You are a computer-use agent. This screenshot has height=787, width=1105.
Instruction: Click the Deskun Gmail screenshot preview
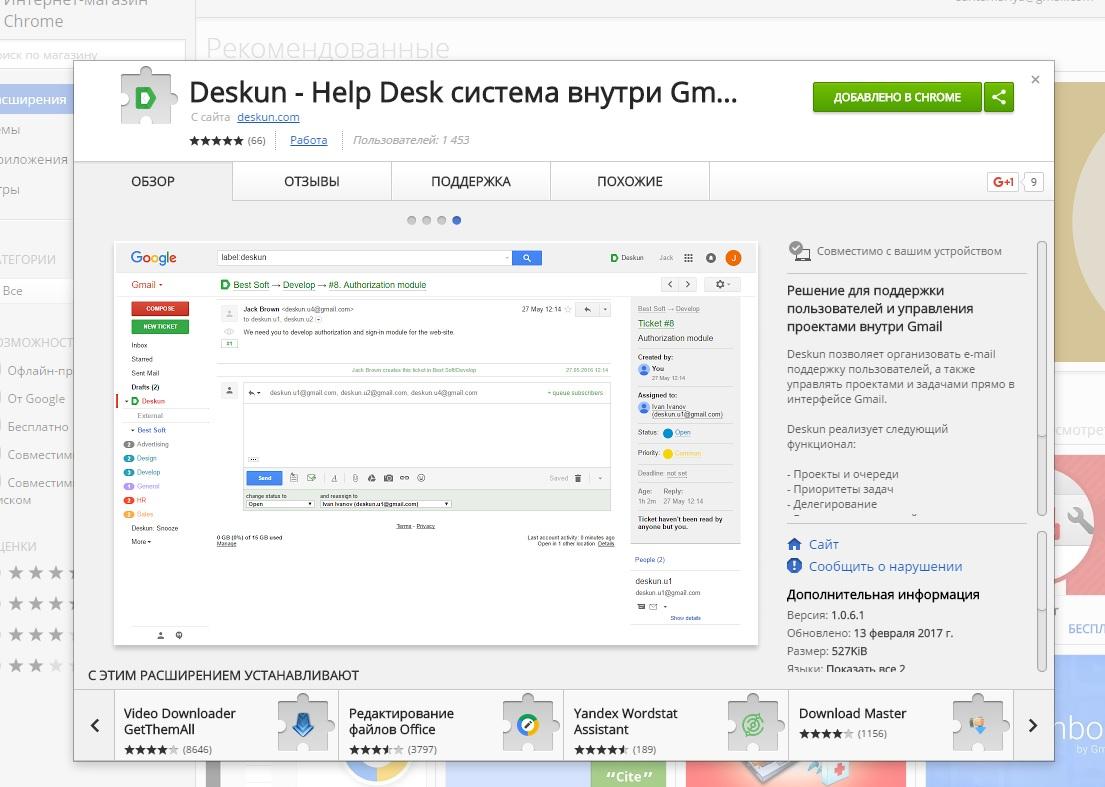click(x=436, y=443)
